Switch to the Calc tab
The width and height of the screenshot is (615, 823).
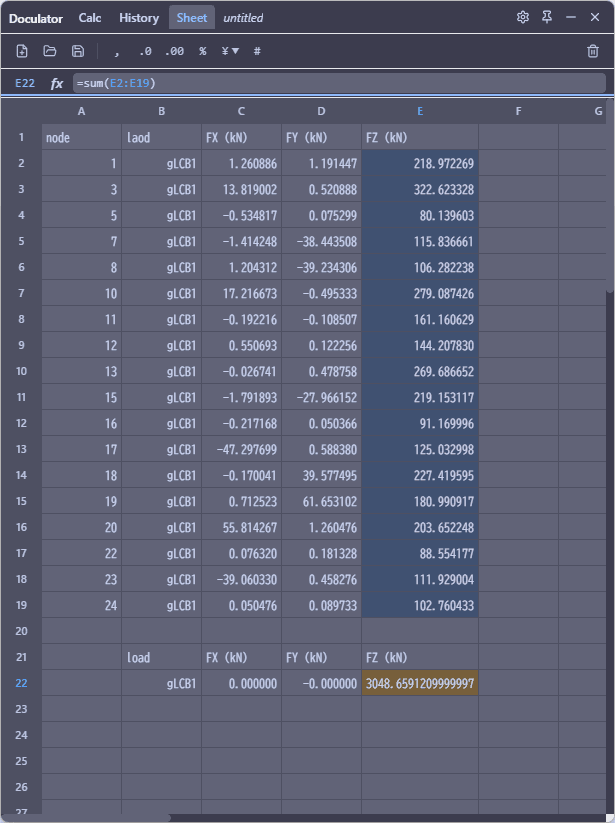[90, 18]
